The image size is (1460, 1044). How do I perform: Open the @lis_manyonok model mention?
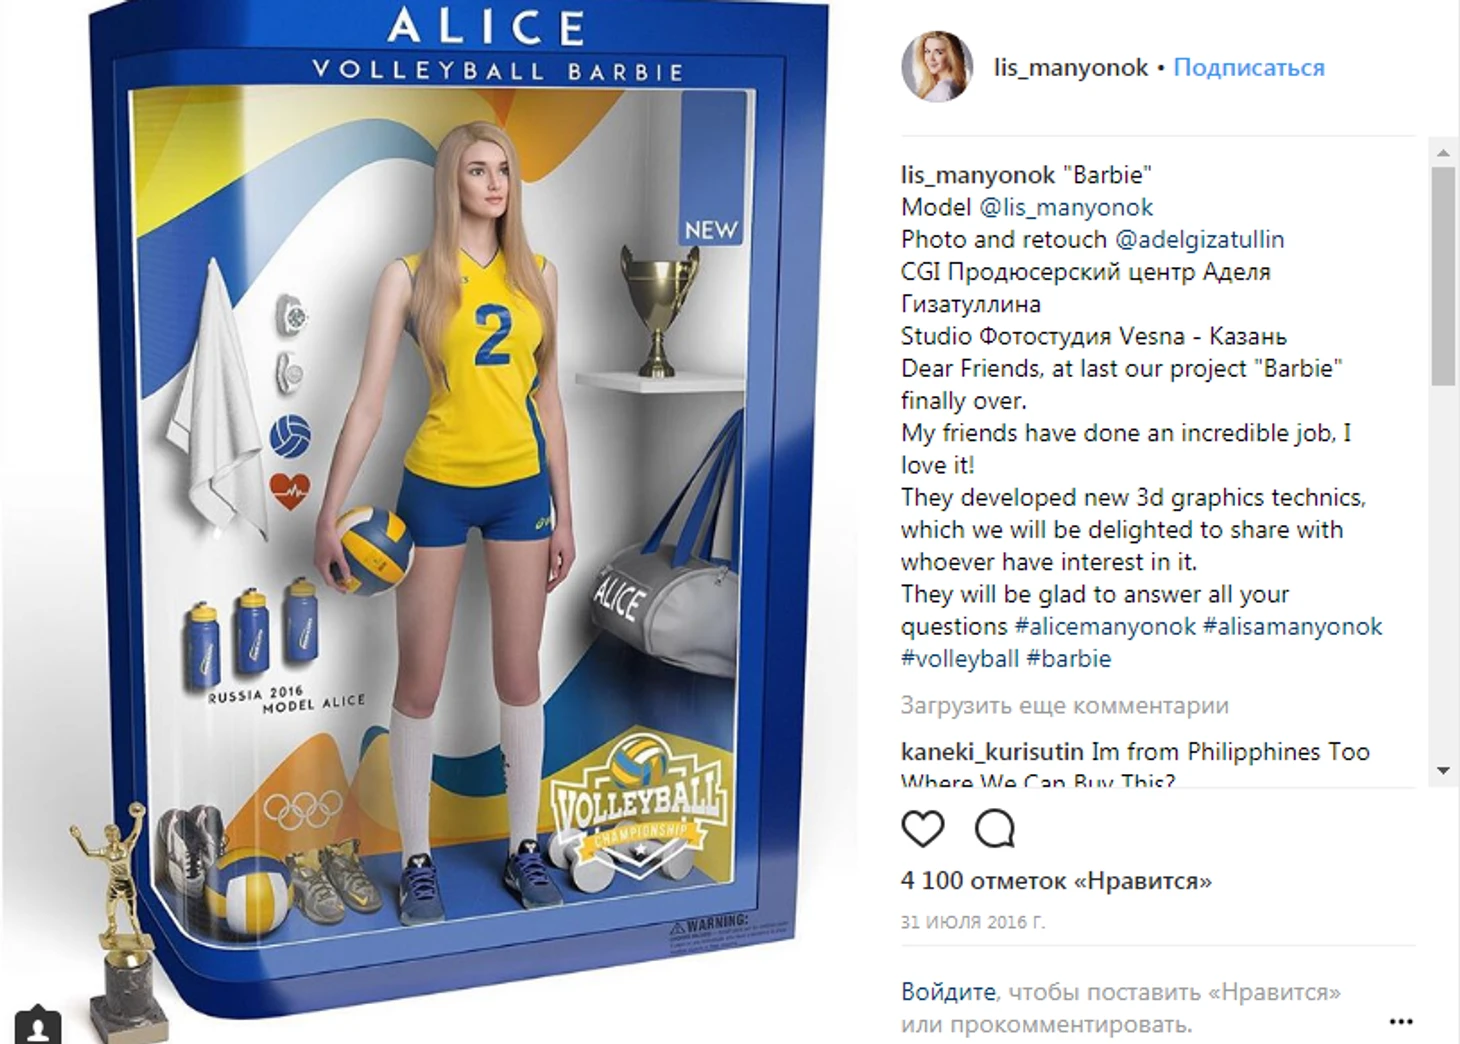[1065, 208]
